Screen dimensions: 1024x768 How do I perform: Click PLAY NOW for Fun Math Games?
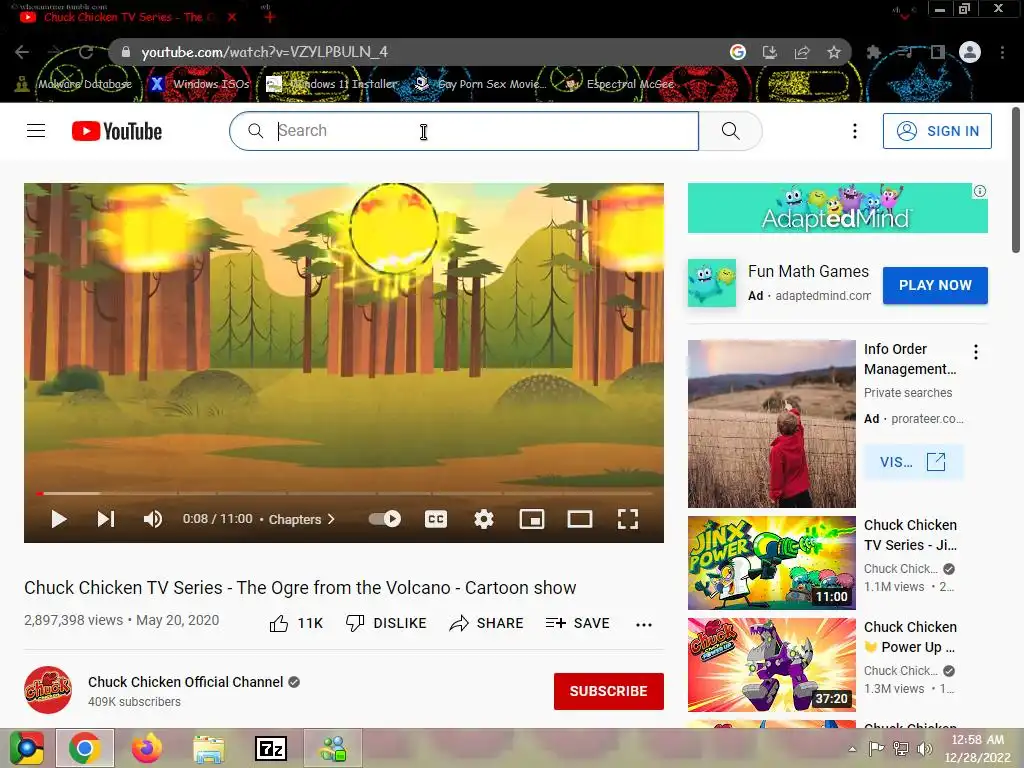[x=935, y=285]
